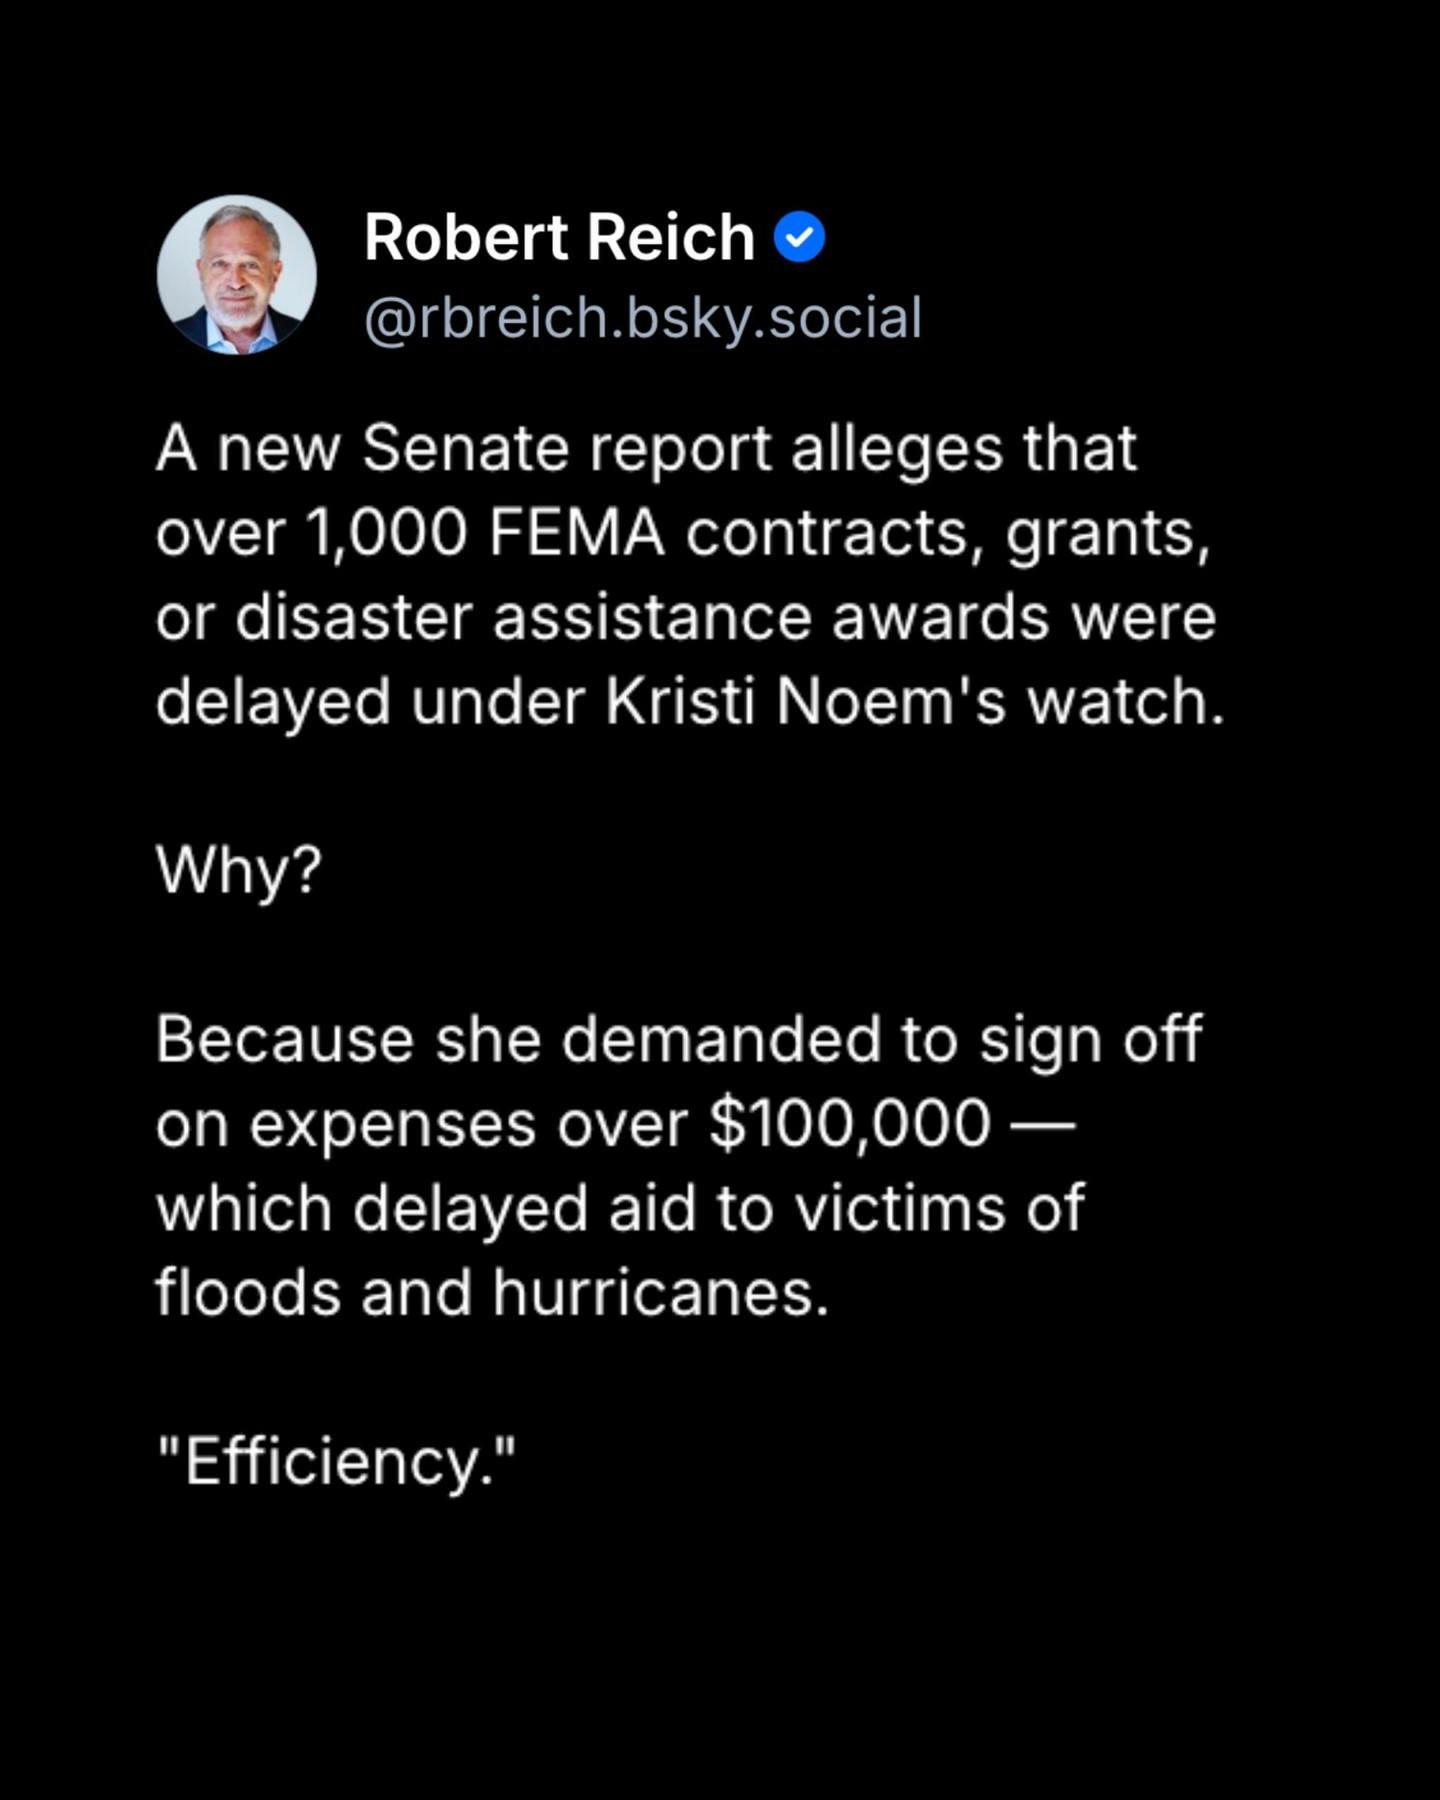The height and width of the screenshot is (1800, 1440).
Task: Click the word "Senate" in the post
Action: [465, 448]
